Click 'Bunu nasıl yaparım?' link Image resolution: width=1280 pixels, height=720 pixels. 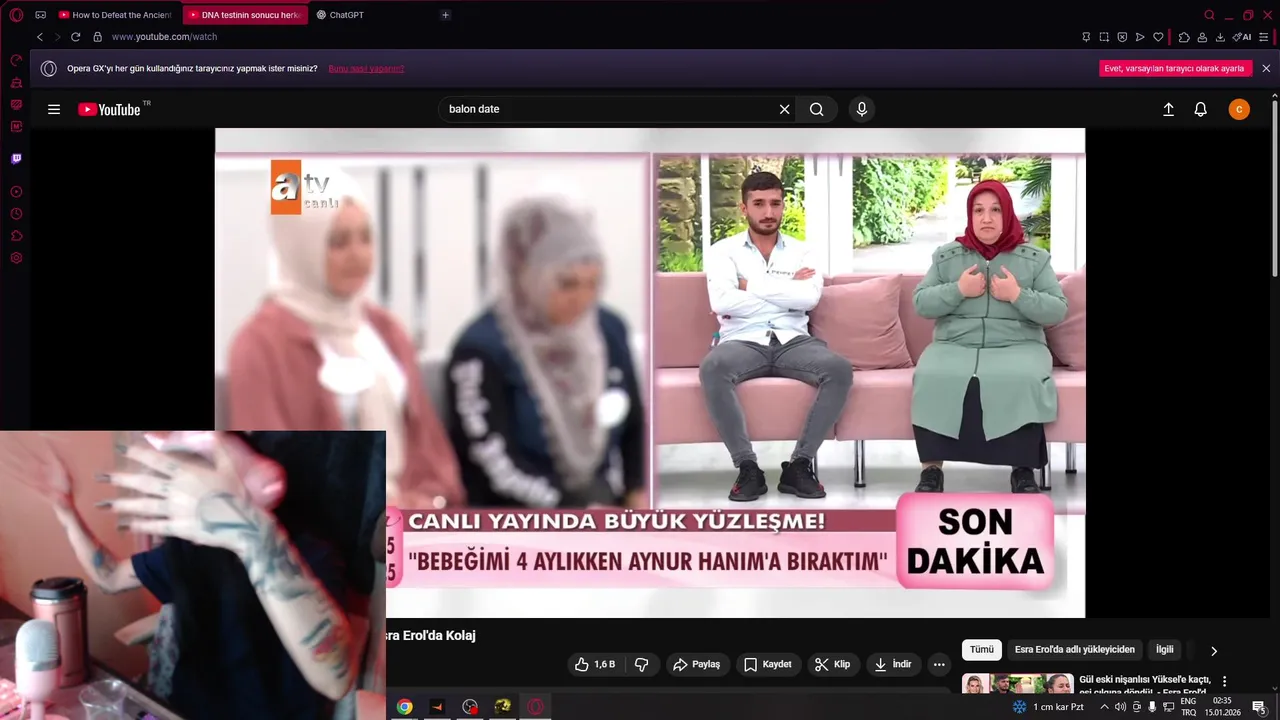click(x=366, y=69)
